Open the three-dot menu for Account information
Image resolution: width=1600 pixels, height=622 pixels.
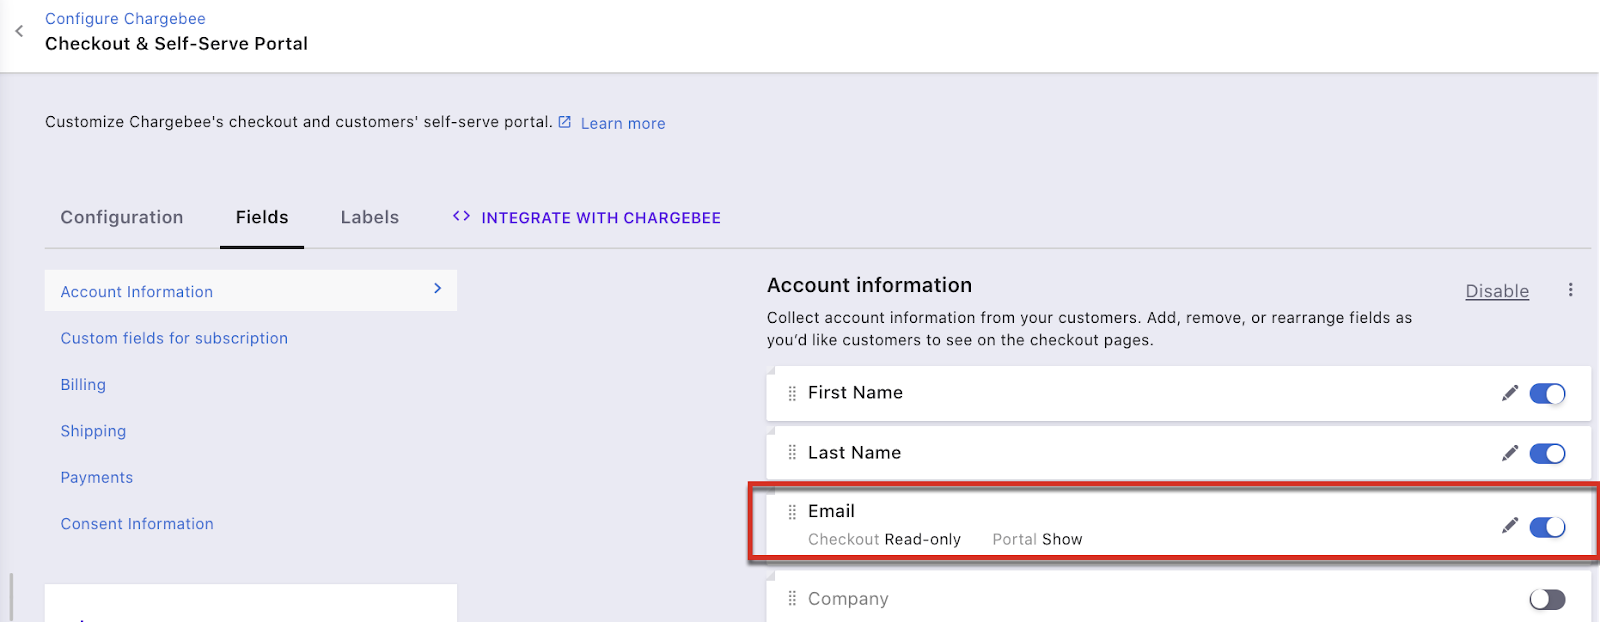pyautogui.click(x=1570, y=290)
